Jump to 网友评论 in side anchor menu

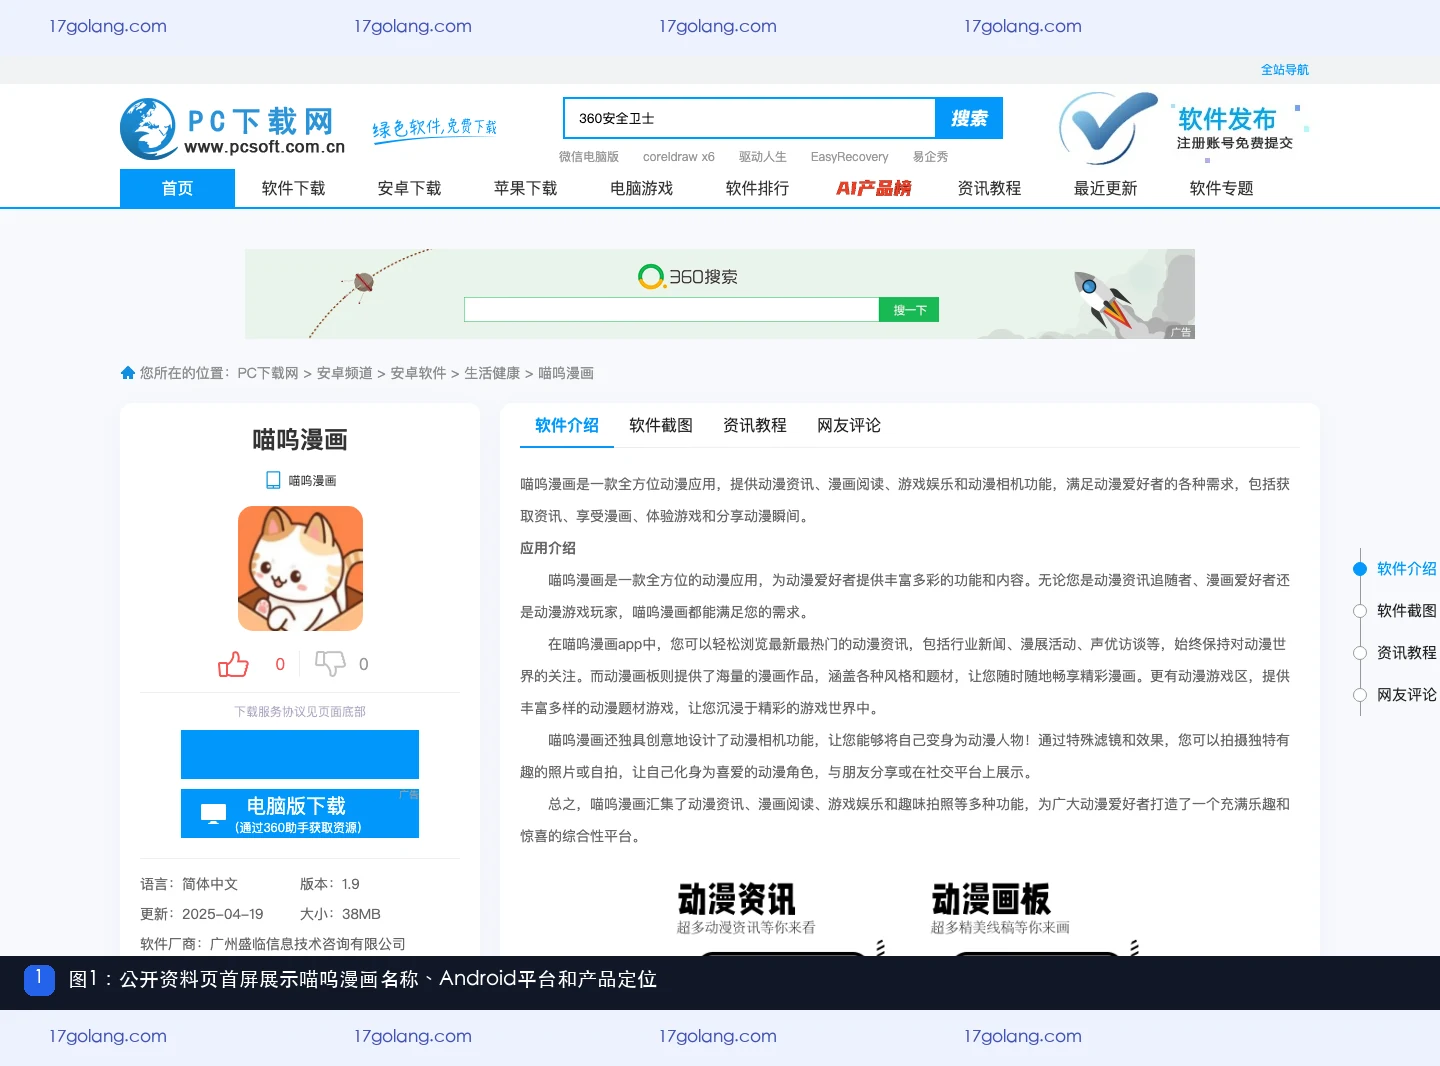coord(1407,695)
